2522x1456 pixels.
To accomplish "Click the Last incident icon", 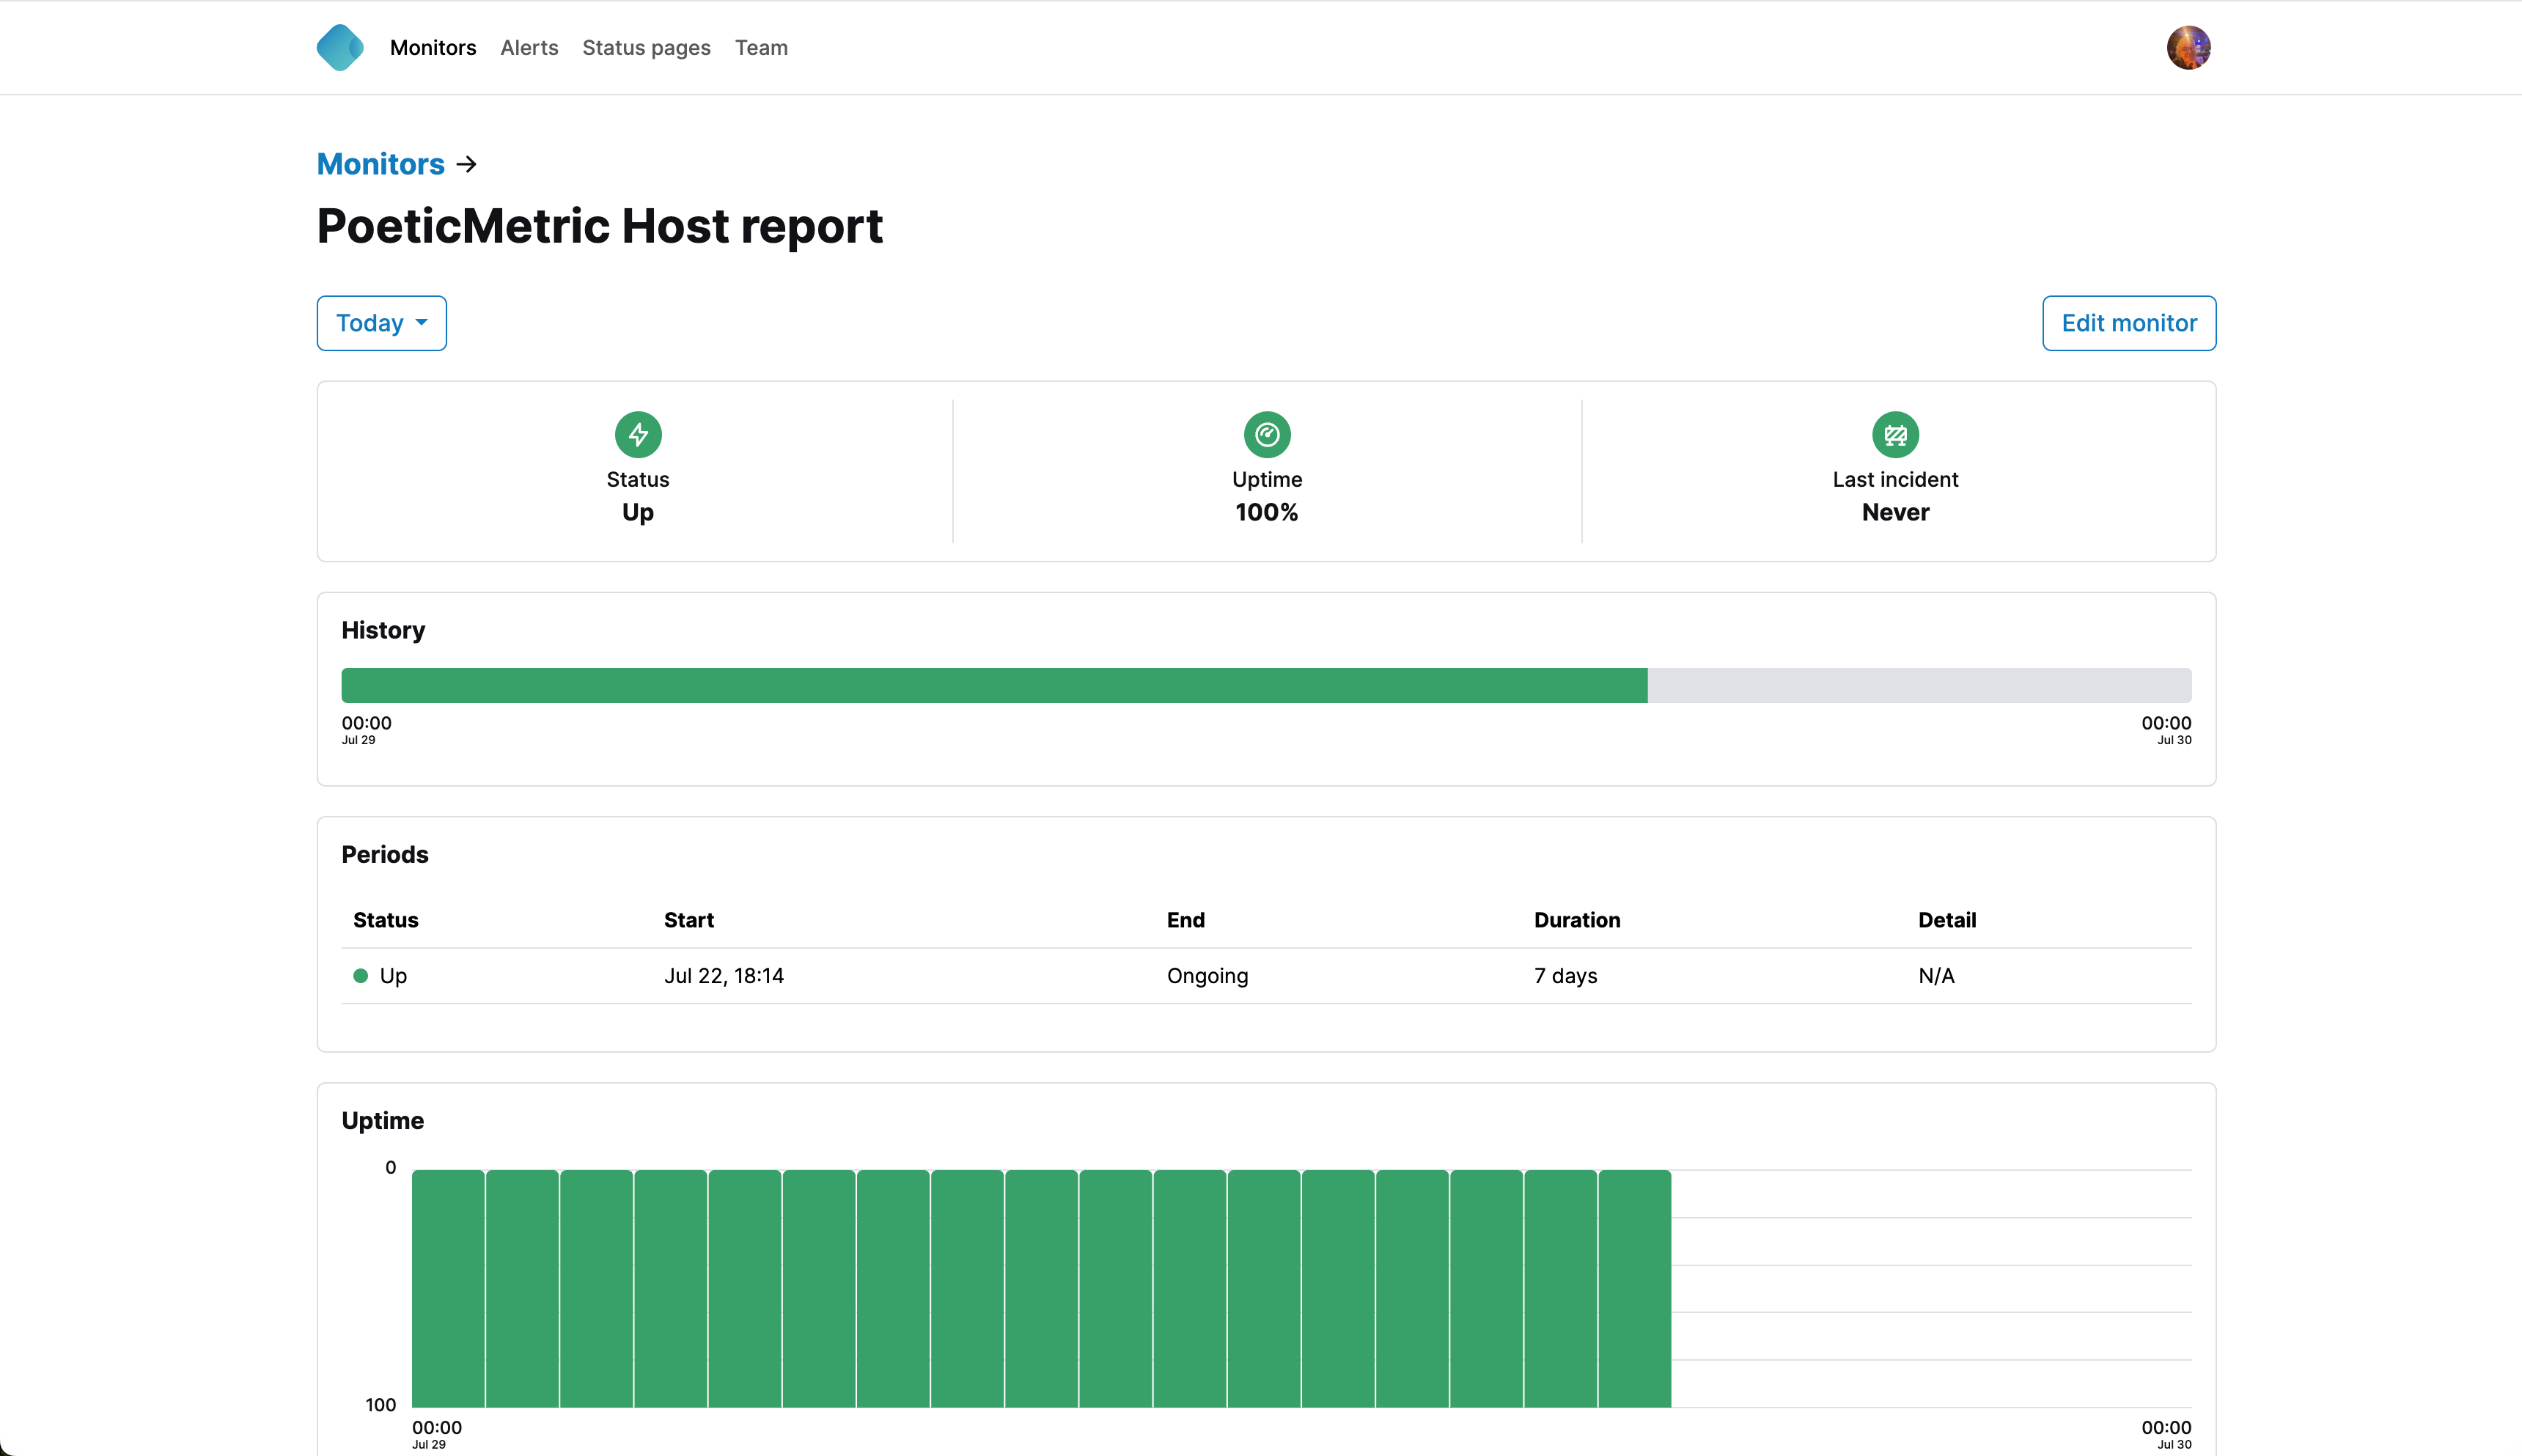I will 1895,434.
